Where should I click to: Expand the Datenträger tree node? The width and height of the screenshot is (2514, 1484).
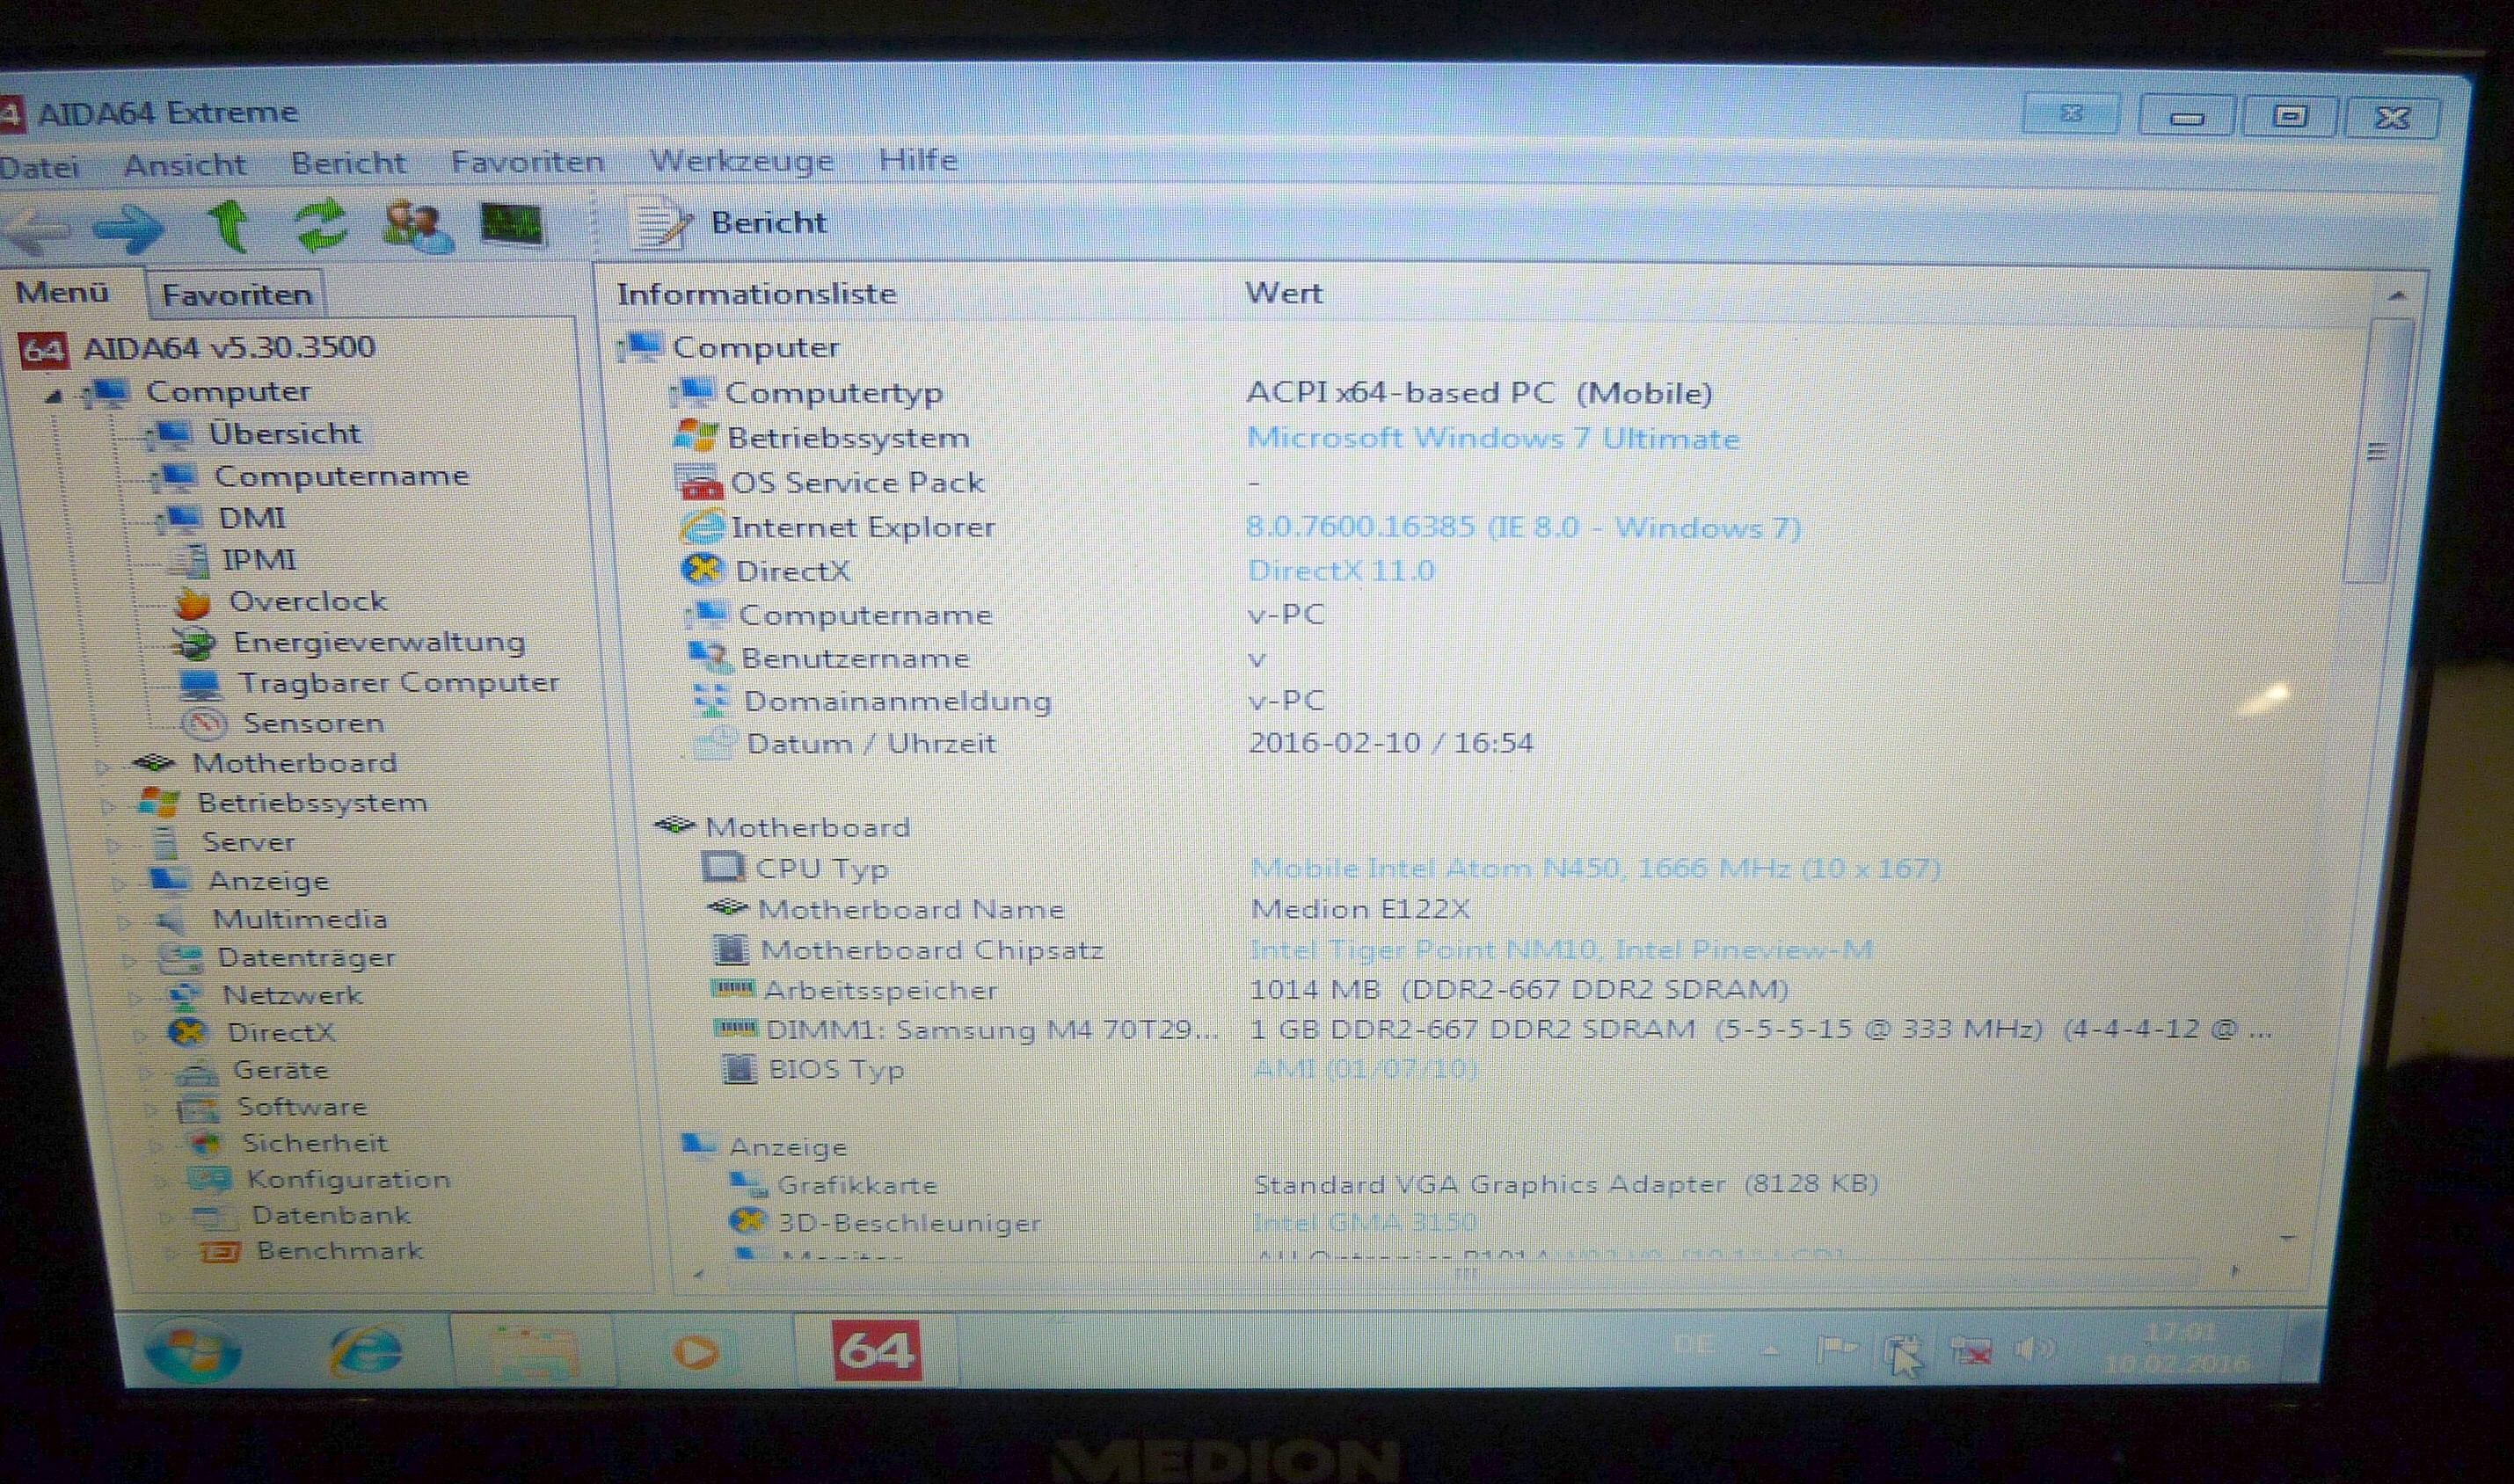click(129, 961)
